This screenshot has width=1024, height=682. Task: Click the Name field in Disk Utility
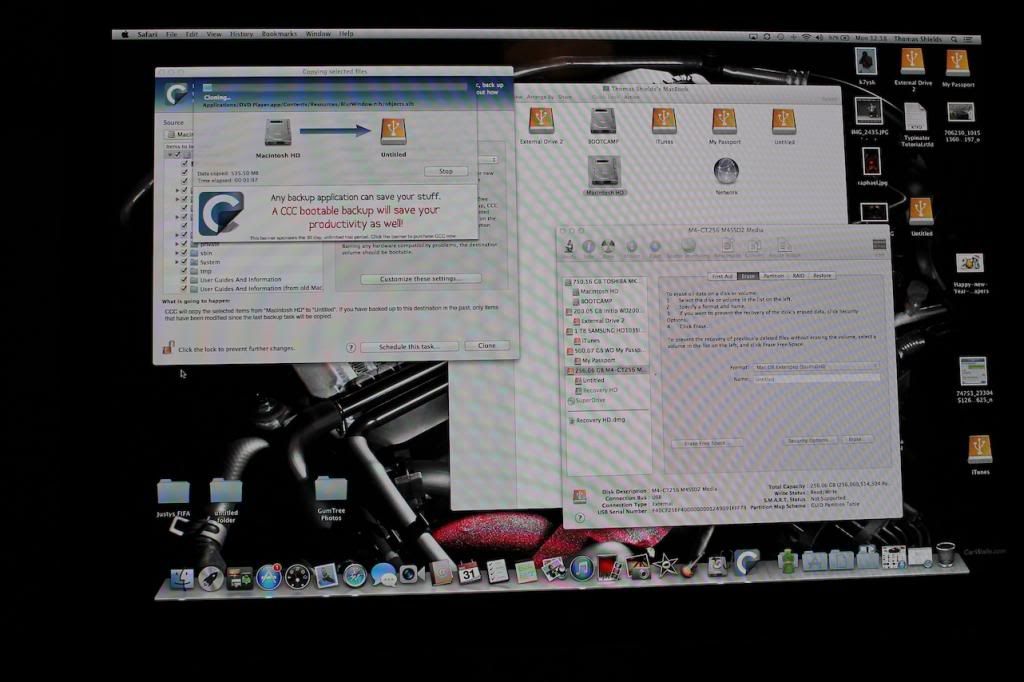tap(816, 379)
